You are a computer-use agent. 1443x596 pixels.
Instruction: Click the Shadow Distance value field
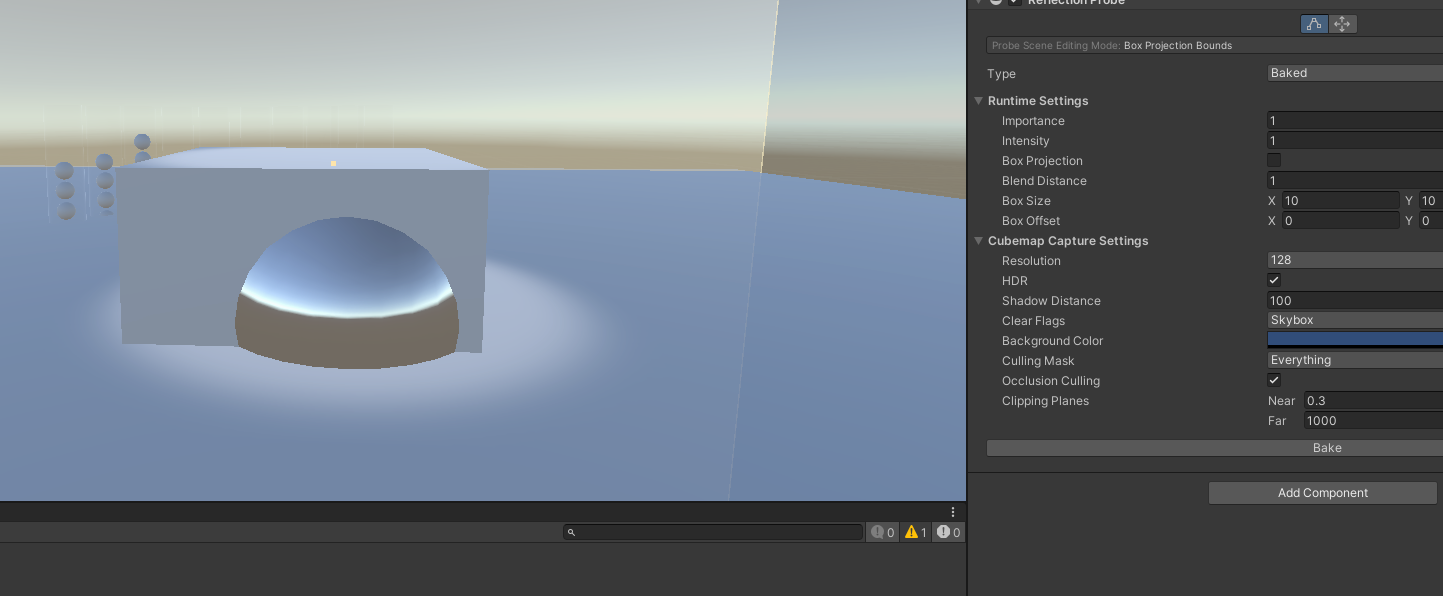point(1355,301)
